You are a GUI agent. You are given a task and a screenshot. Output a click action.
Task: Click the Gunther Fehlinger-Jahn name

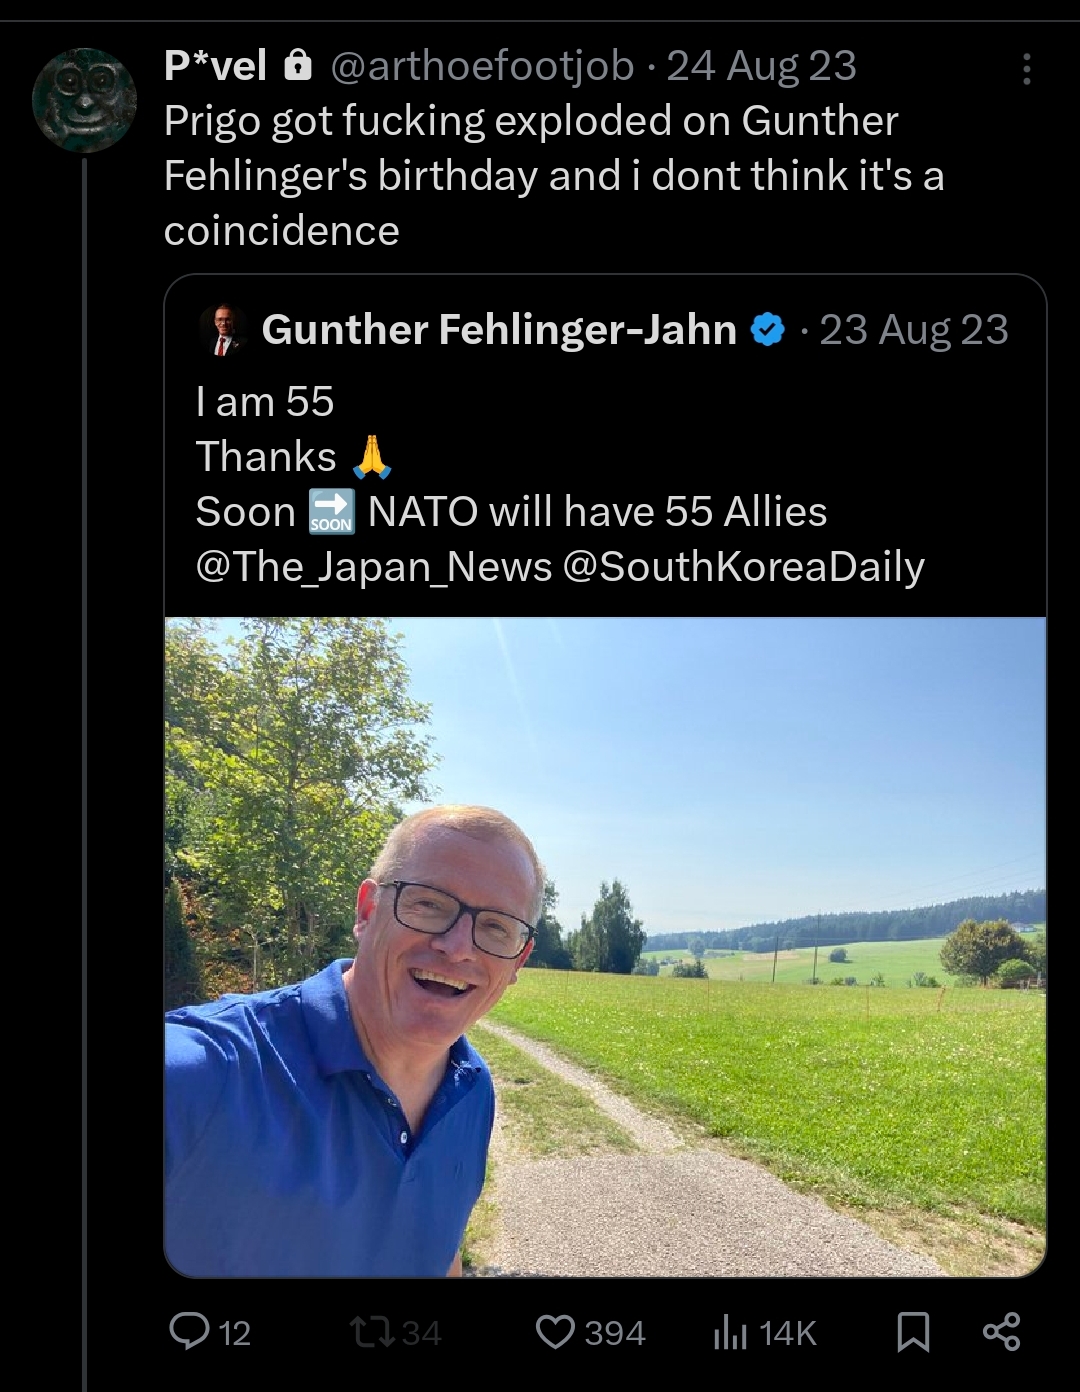pyautogui.click(x=499, y=330)
